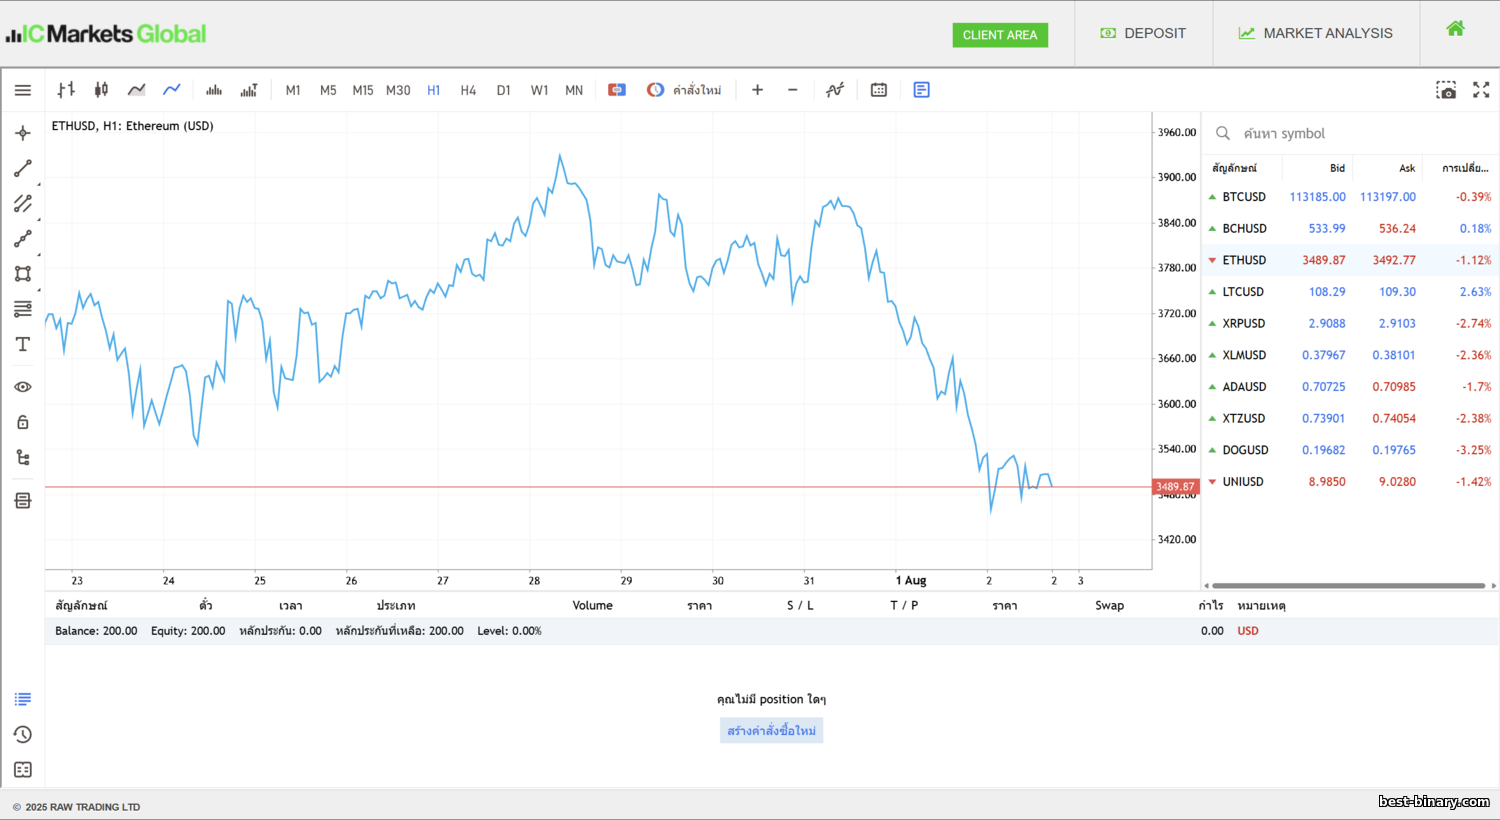Open the indicators icon in toolbar

835,90
